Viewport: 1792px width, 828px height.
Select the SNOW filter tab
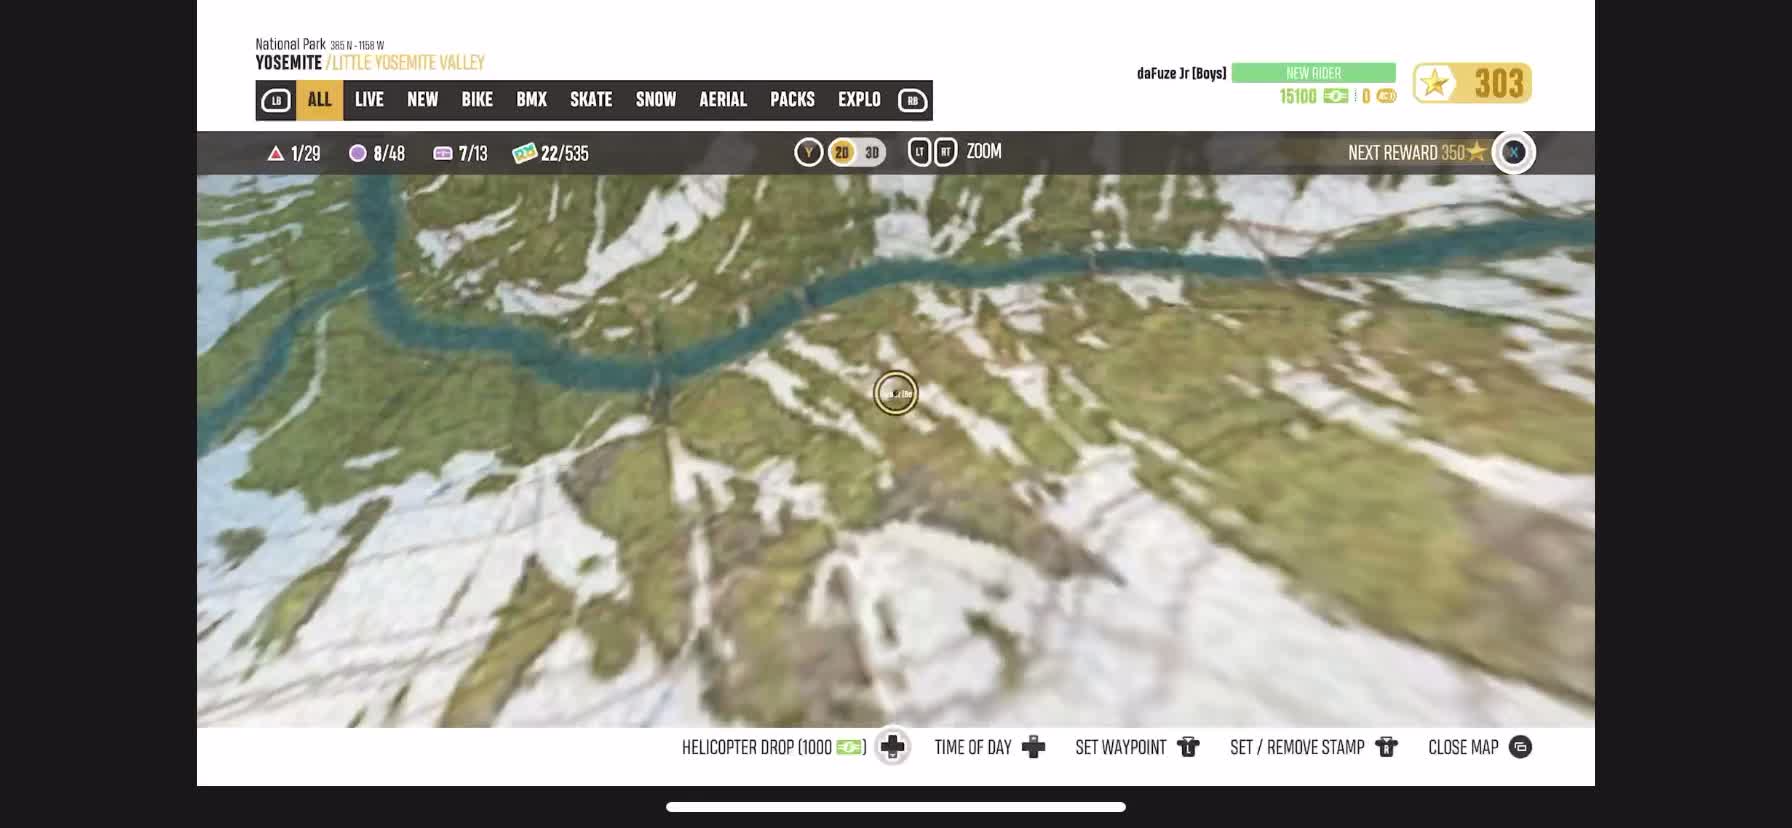point(656,100)
